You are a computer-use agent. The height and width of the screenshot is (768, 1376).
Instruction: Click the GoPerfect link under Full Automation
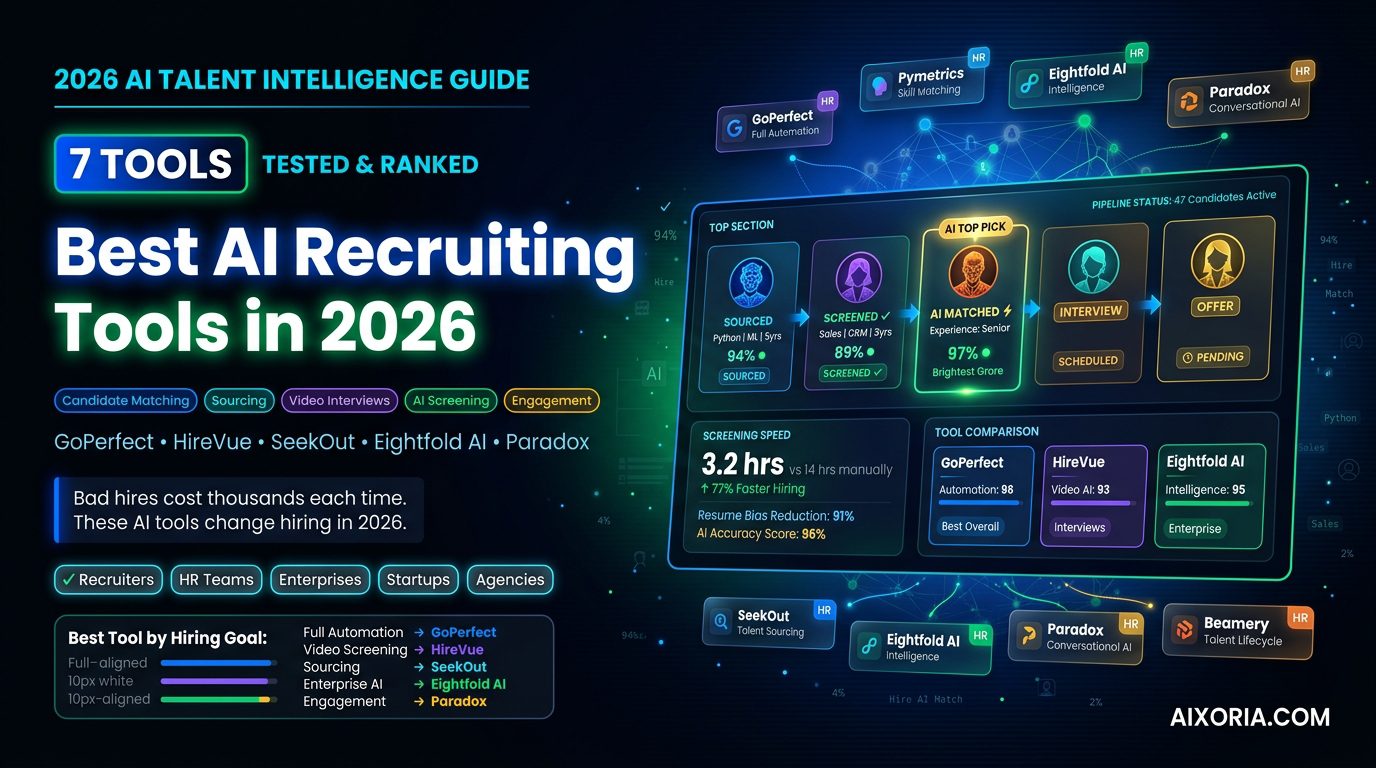[463, 632]
